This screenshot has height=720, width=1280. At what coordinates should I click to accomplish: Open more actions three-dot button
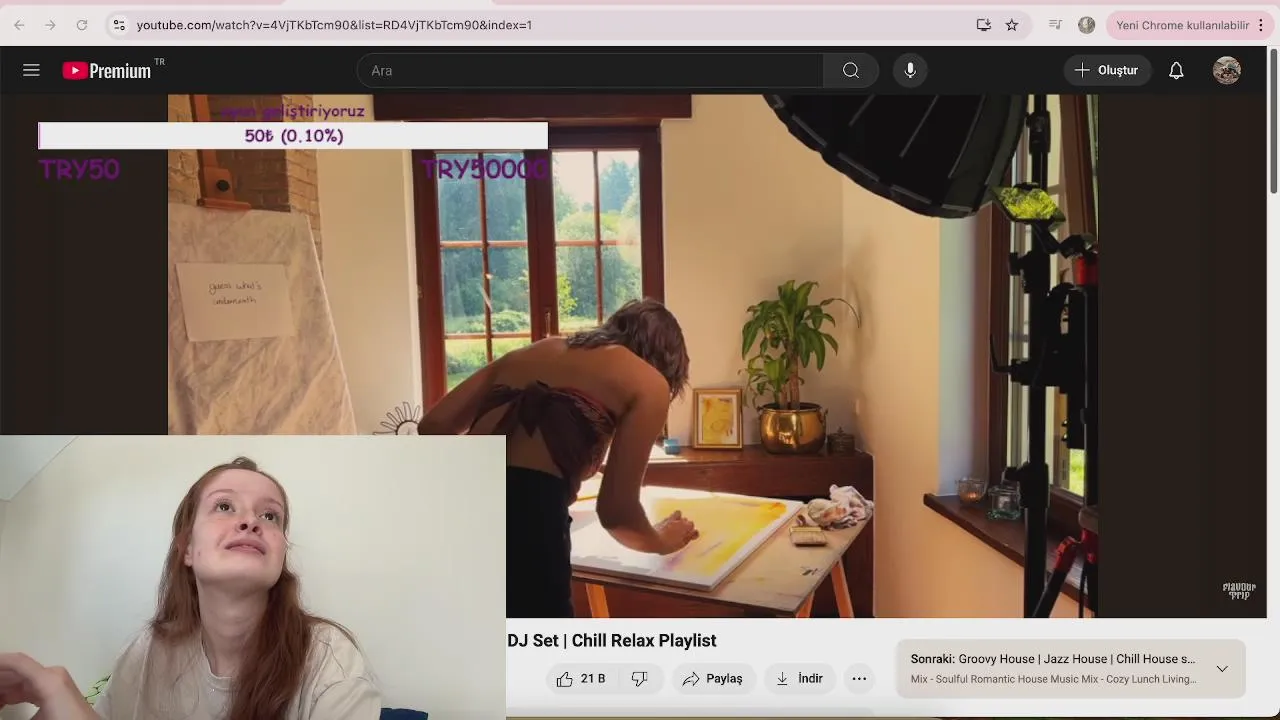[x=859, y=679]
